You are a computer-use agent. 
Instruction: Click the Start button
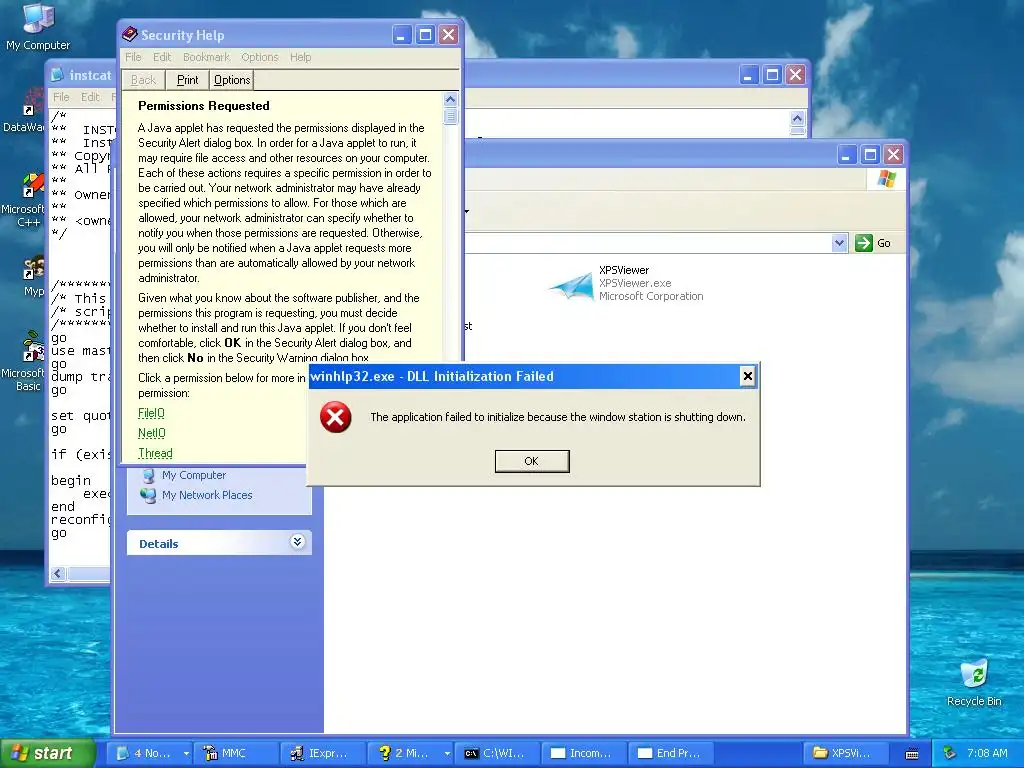46,753
